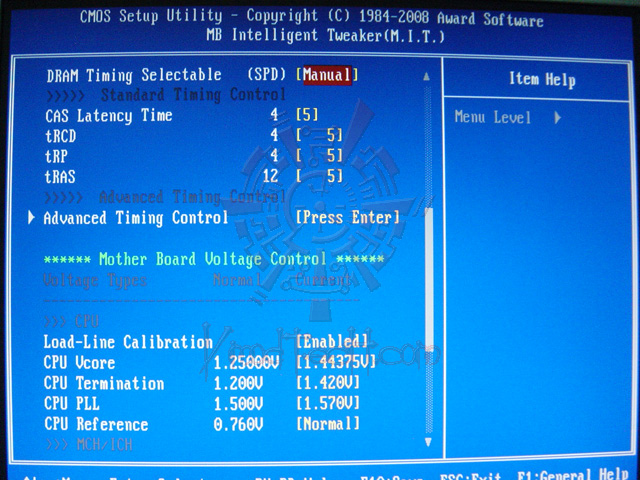Viewport: 640px width, 480px height.
Task: Click the tRCD label
Action: (x=60, y=136)
